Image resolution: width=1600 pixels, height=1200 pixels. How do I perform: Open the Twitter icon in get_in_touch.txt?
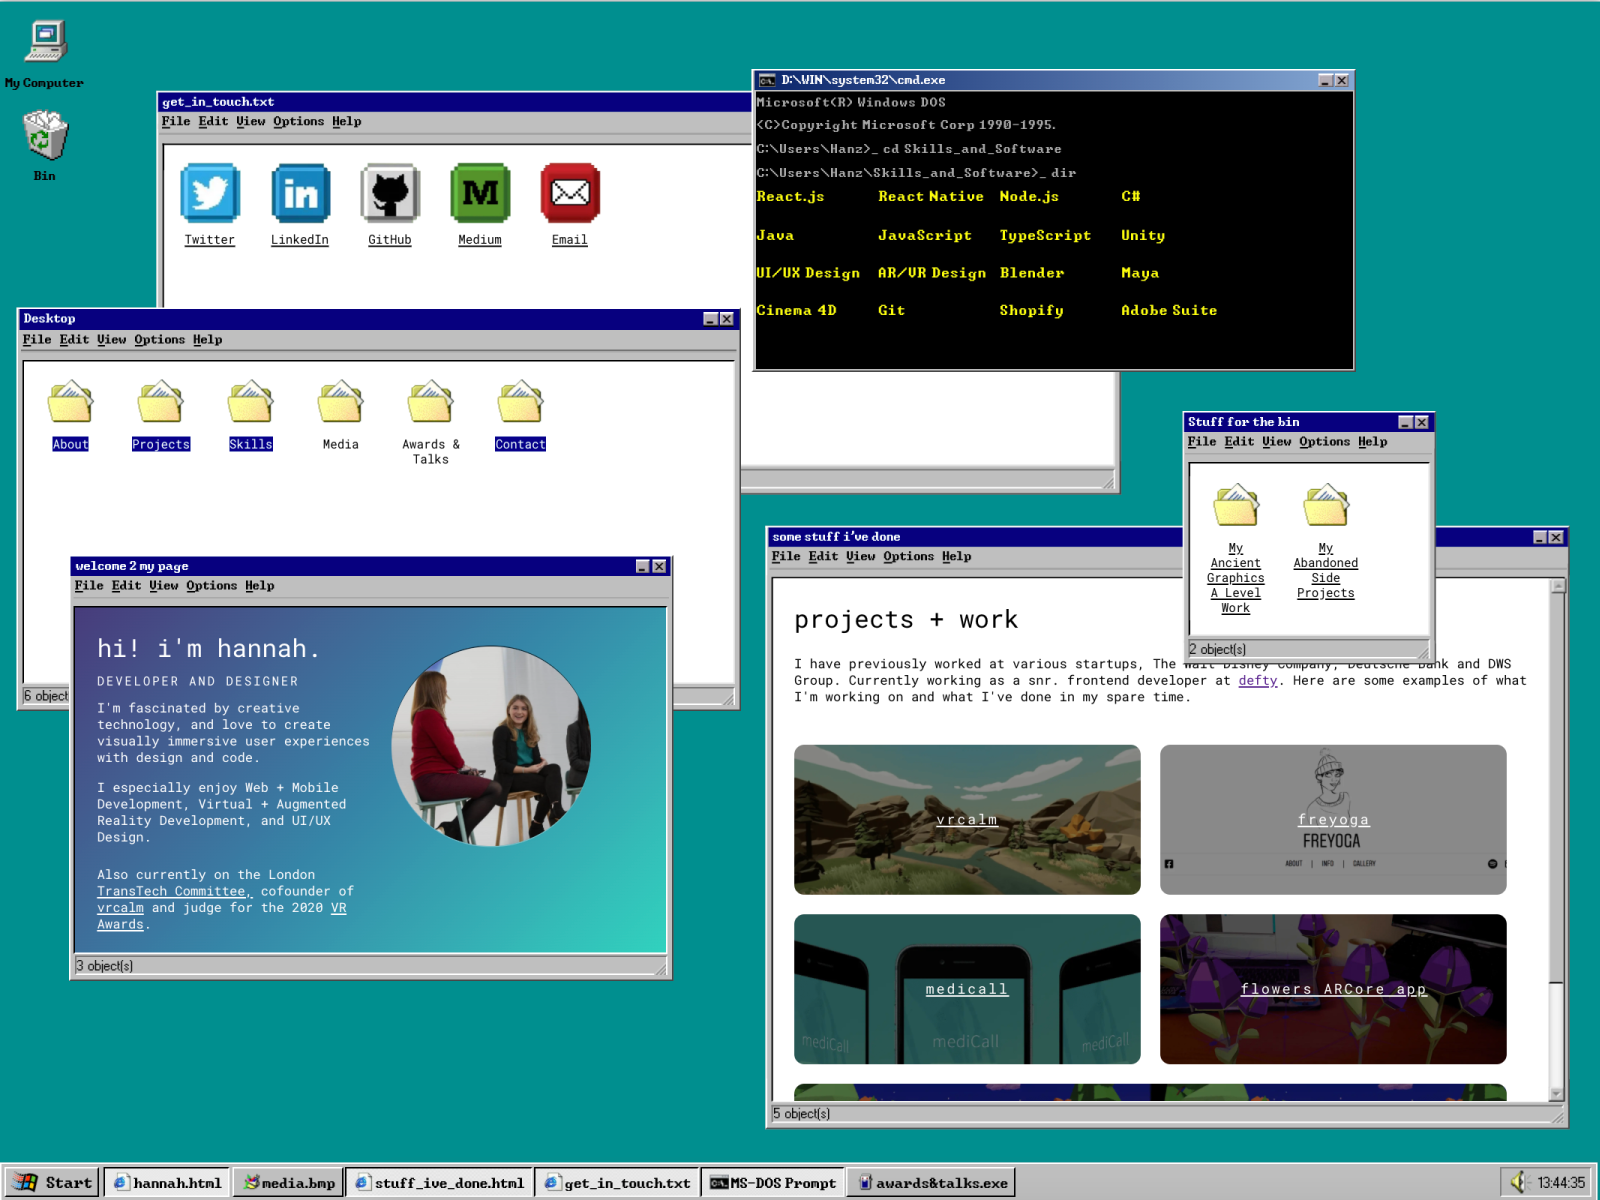(209, 193)
